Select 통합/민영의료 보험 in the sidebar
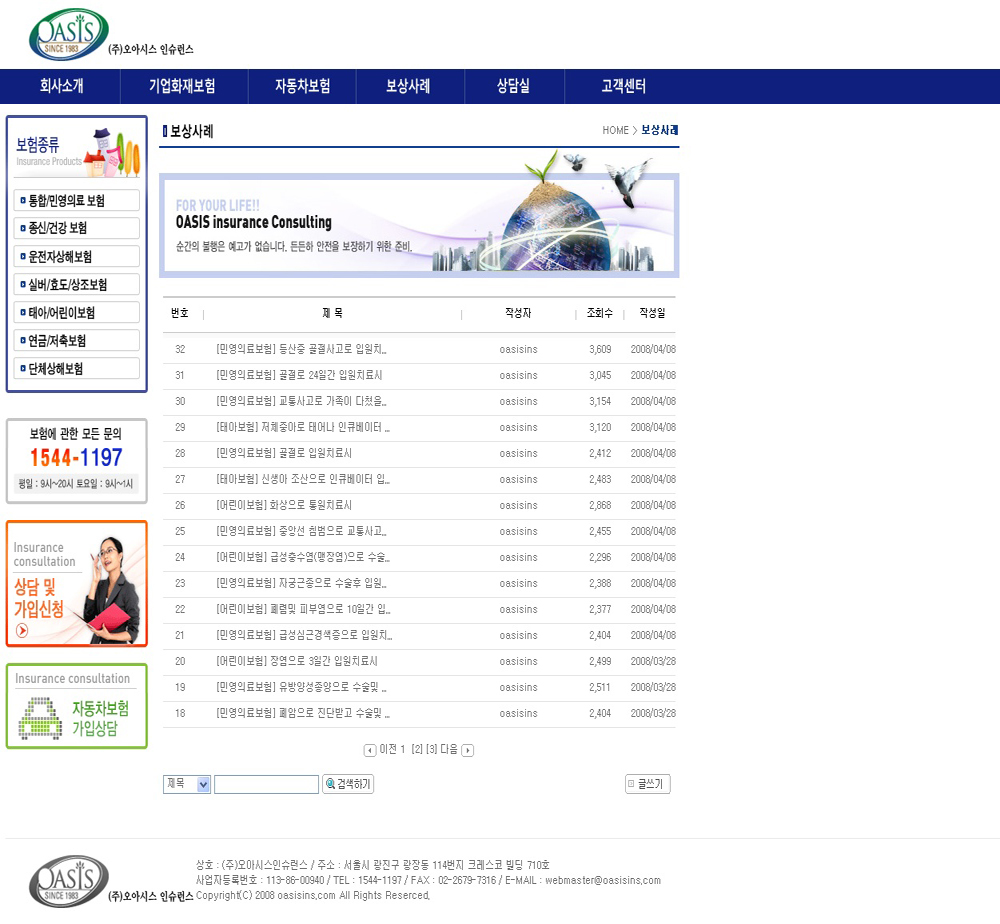The width and height of the screenshot is (1000, 924). 77,201
